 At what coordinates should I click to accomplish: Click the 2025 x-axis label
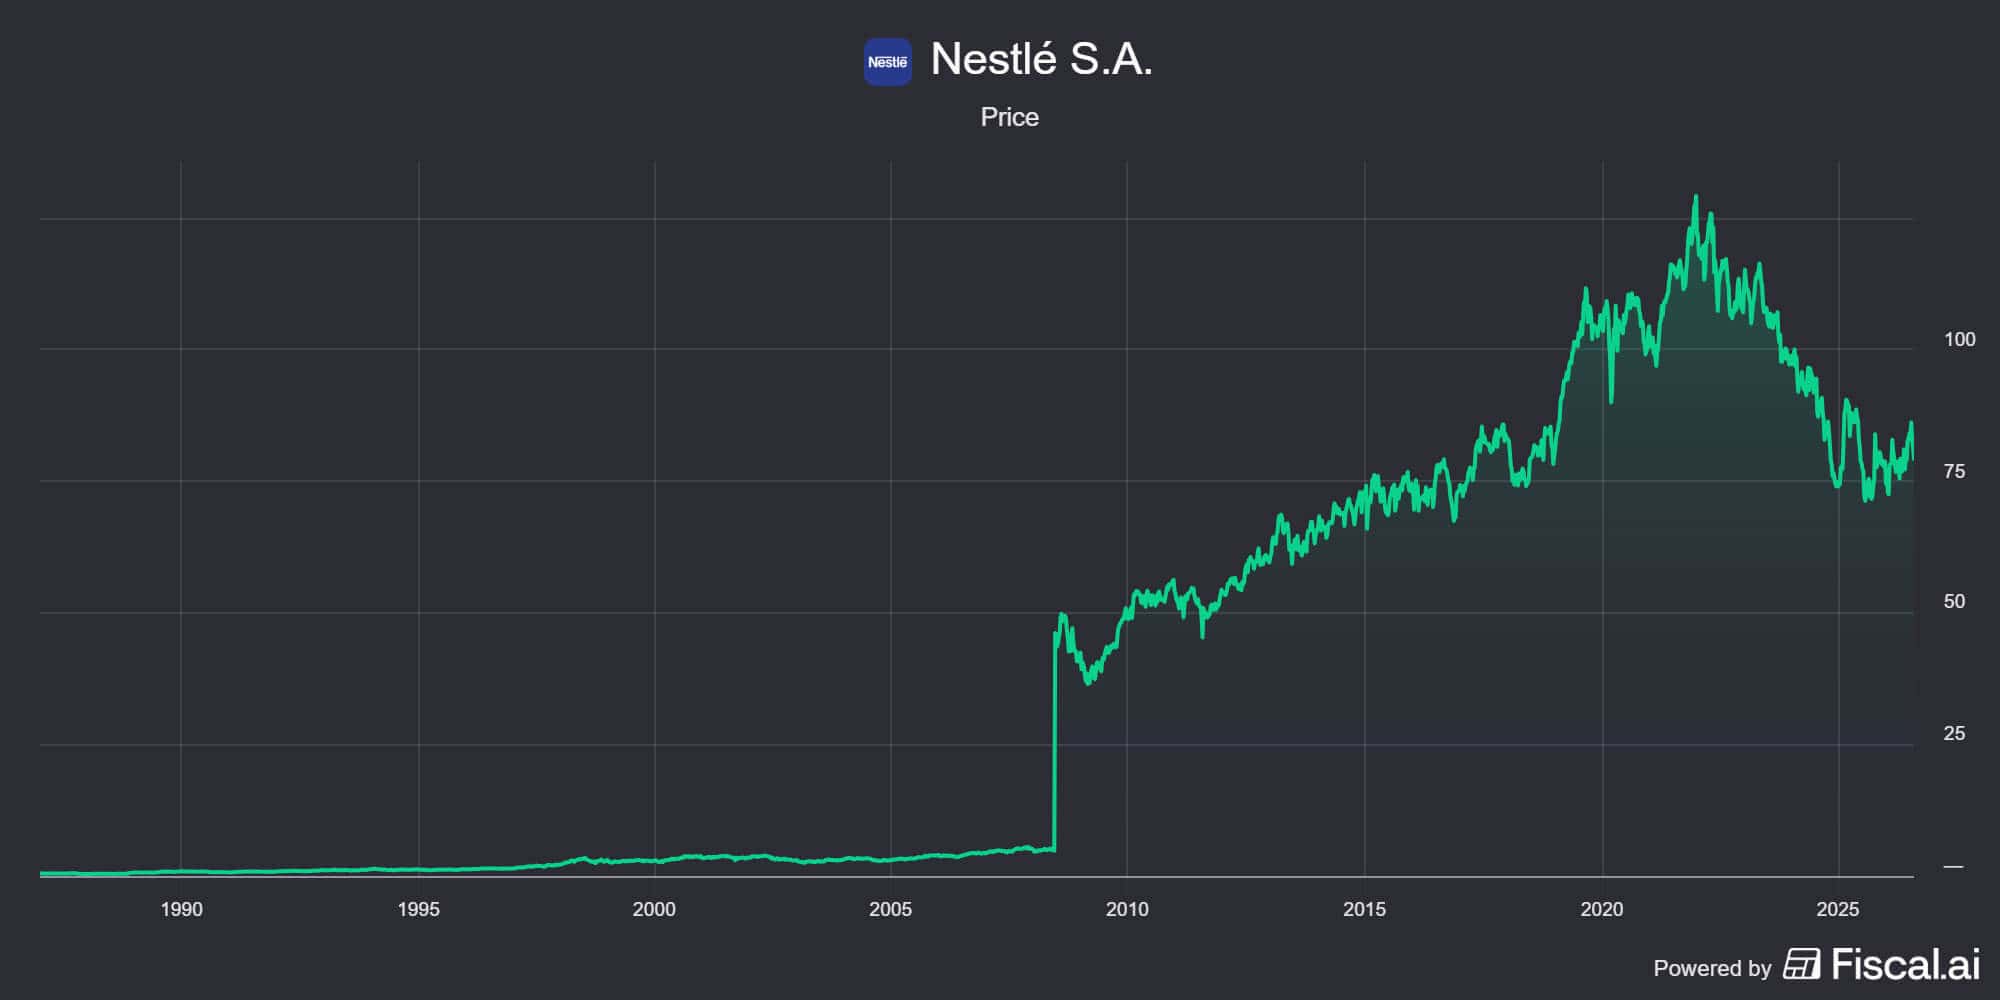1837,909
